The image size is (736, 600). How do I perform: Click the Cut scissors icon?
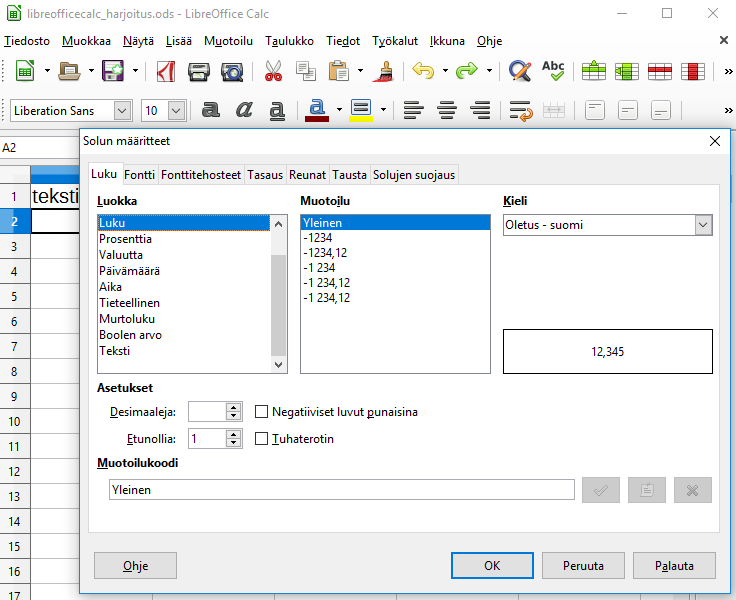point(273,71)
